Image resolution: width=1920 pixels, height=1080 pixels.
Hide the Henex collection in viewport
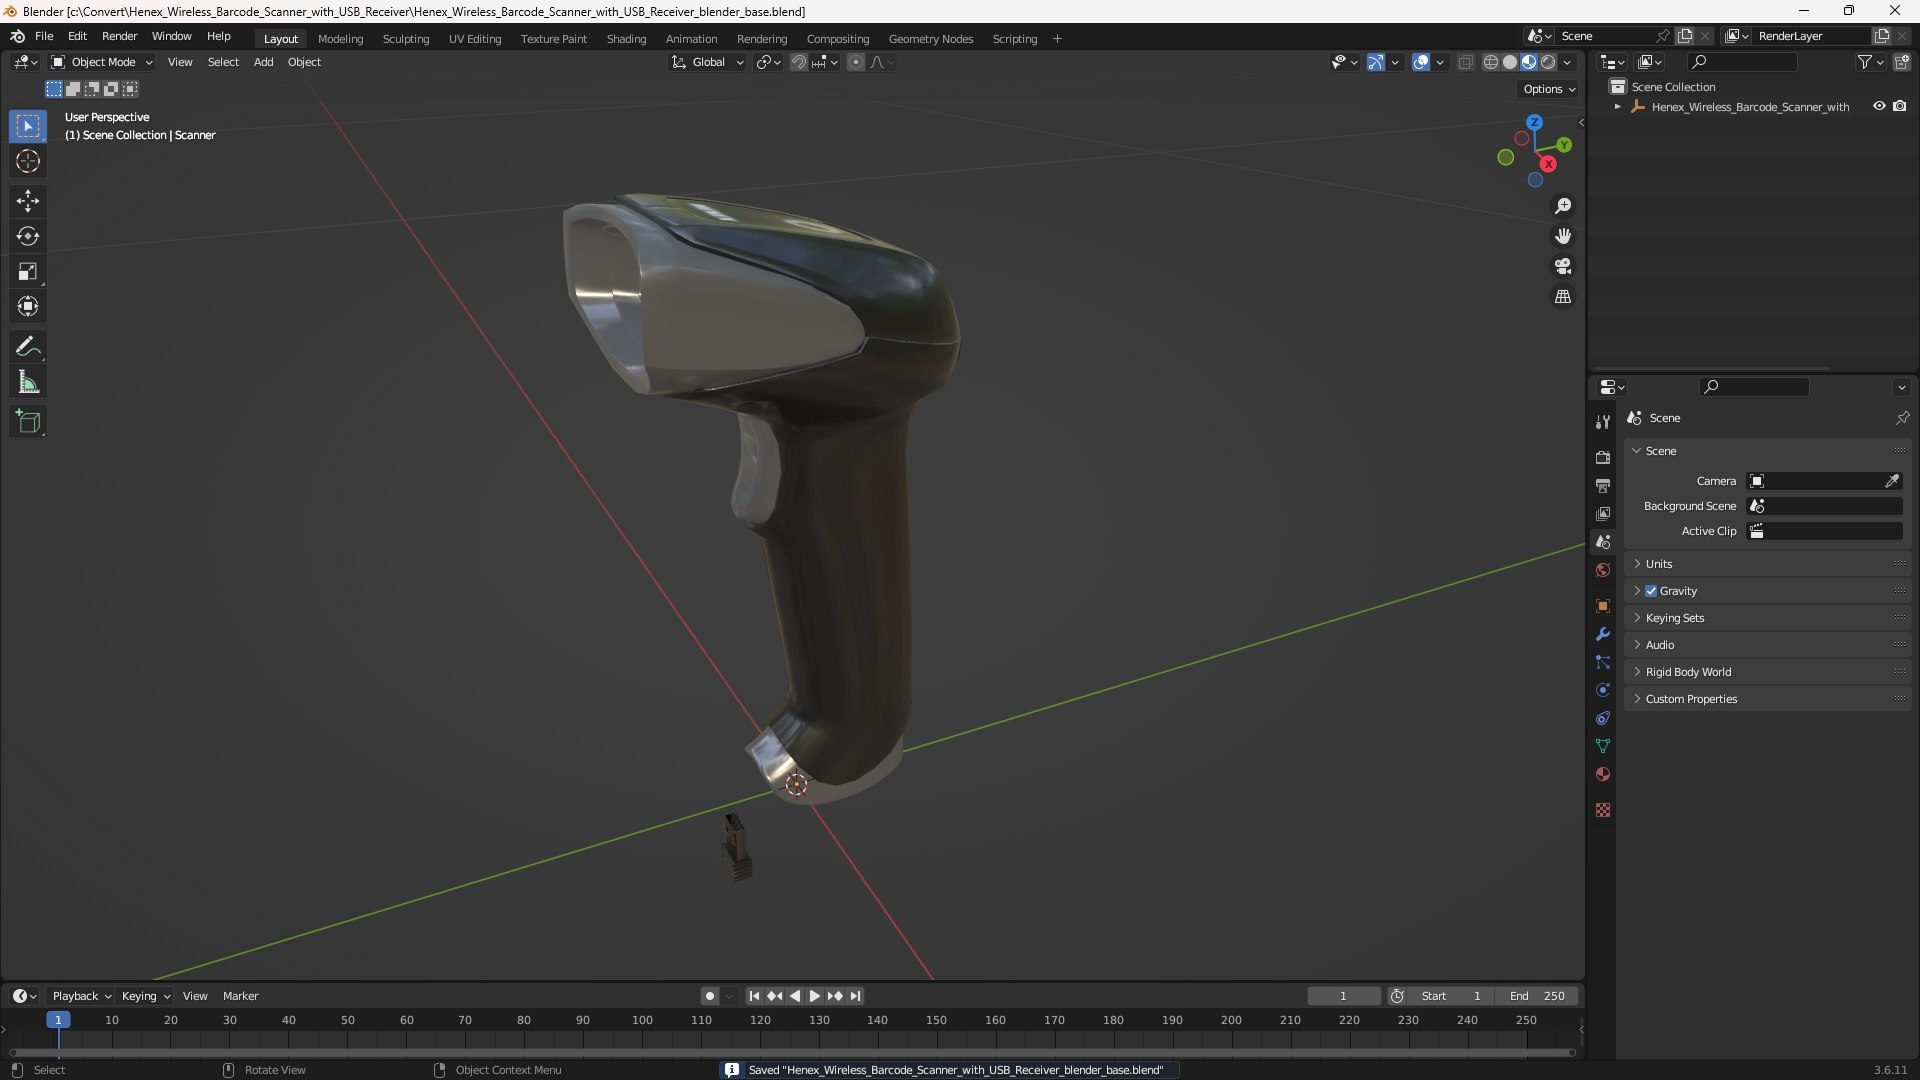coord(1879,106)
